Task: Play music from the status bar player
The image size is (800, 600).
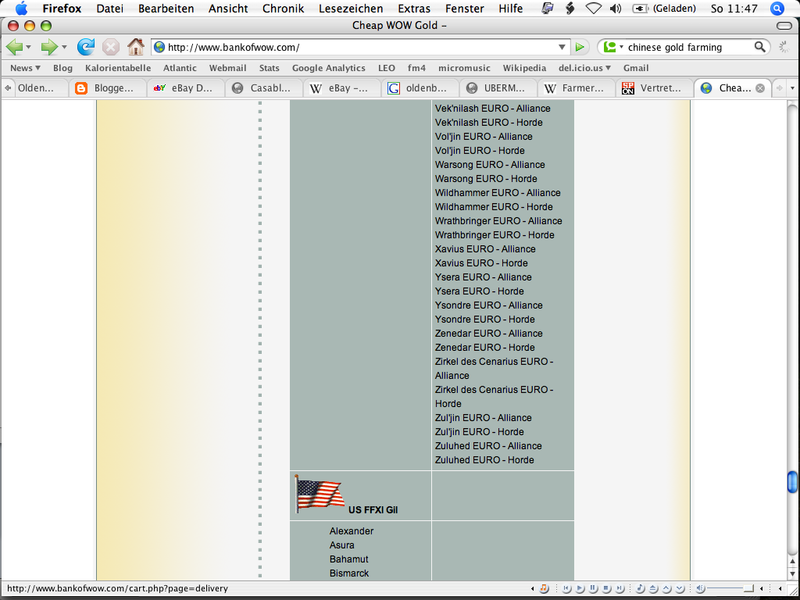Action: 580,589
